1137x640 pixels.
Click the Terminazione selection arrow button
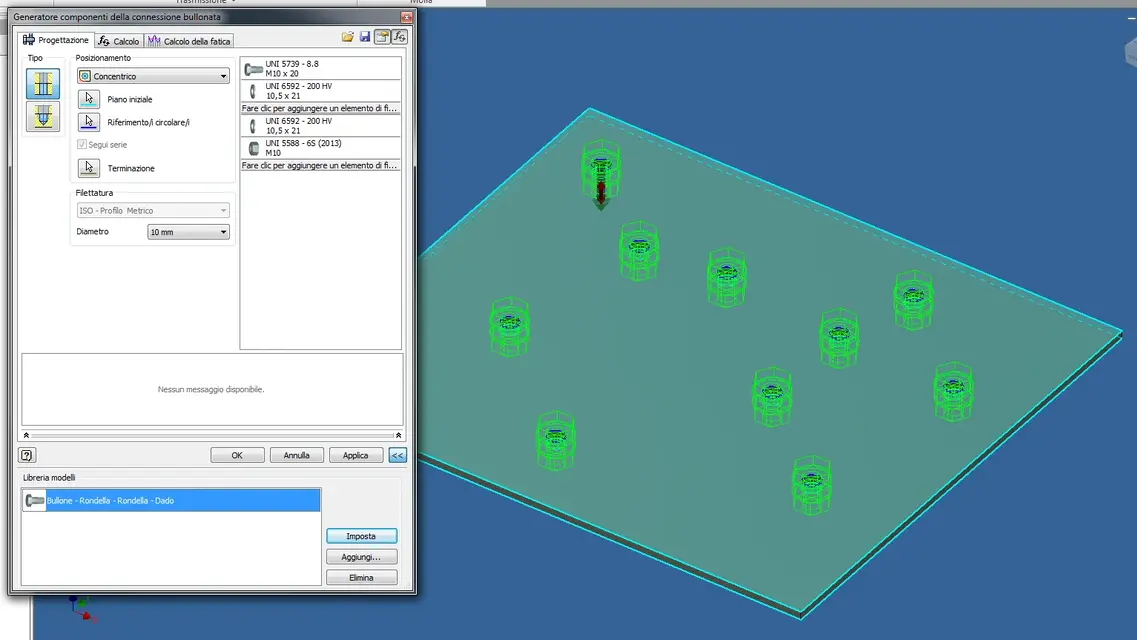[x=88, y=167]
